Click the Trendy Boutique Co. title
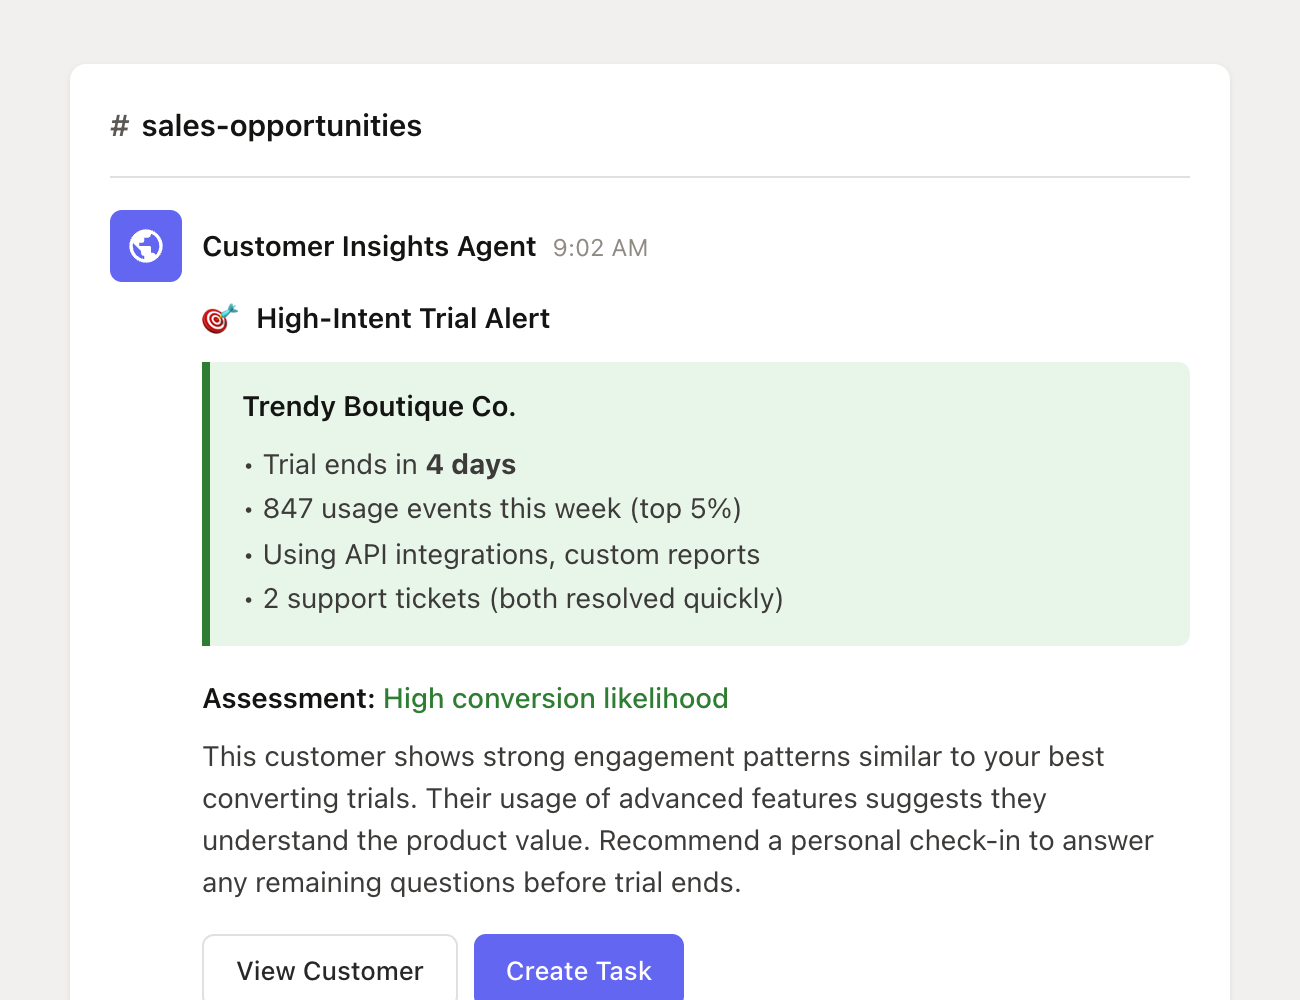Viewport: 1300px width, 1000px height. pyautogui.click(x=379, y=406)
